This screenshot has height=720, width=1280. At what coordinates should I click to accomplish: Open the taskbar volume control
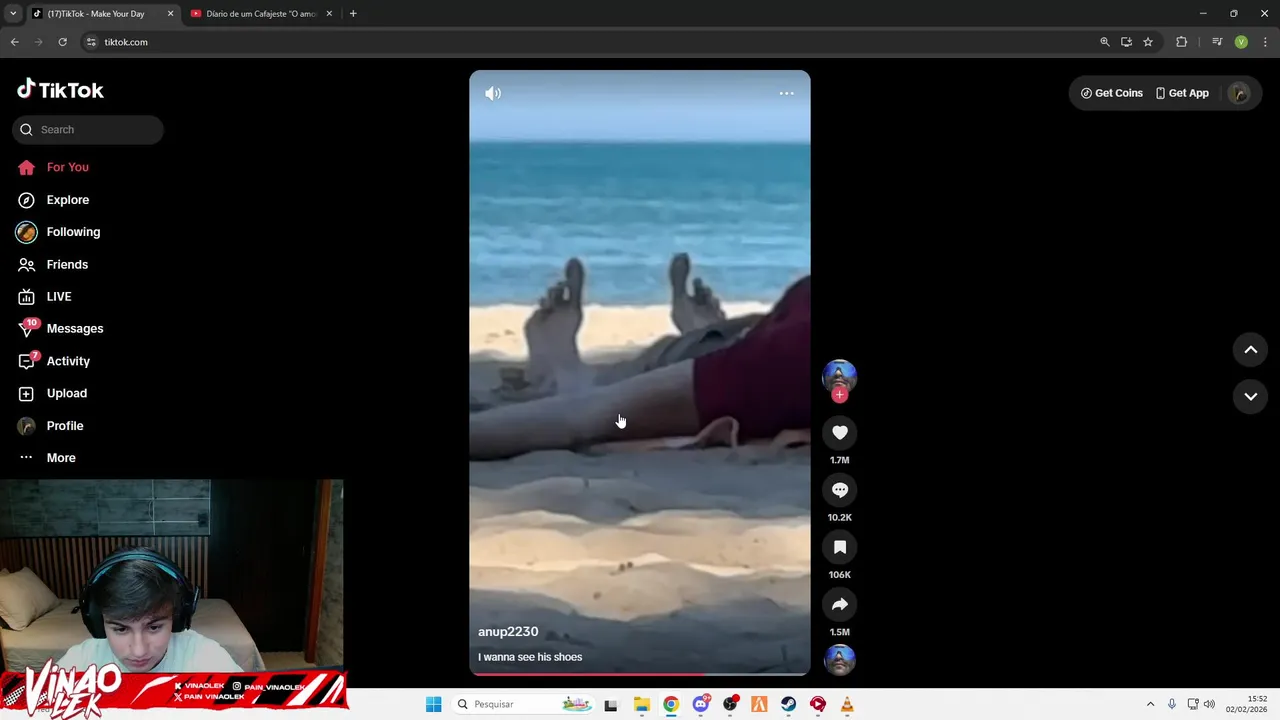point(1209,704)
